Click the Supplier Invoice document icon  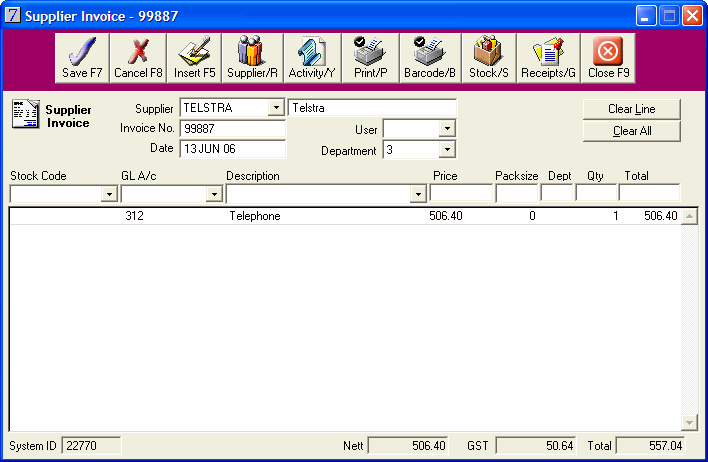click(x=25, y=114)
